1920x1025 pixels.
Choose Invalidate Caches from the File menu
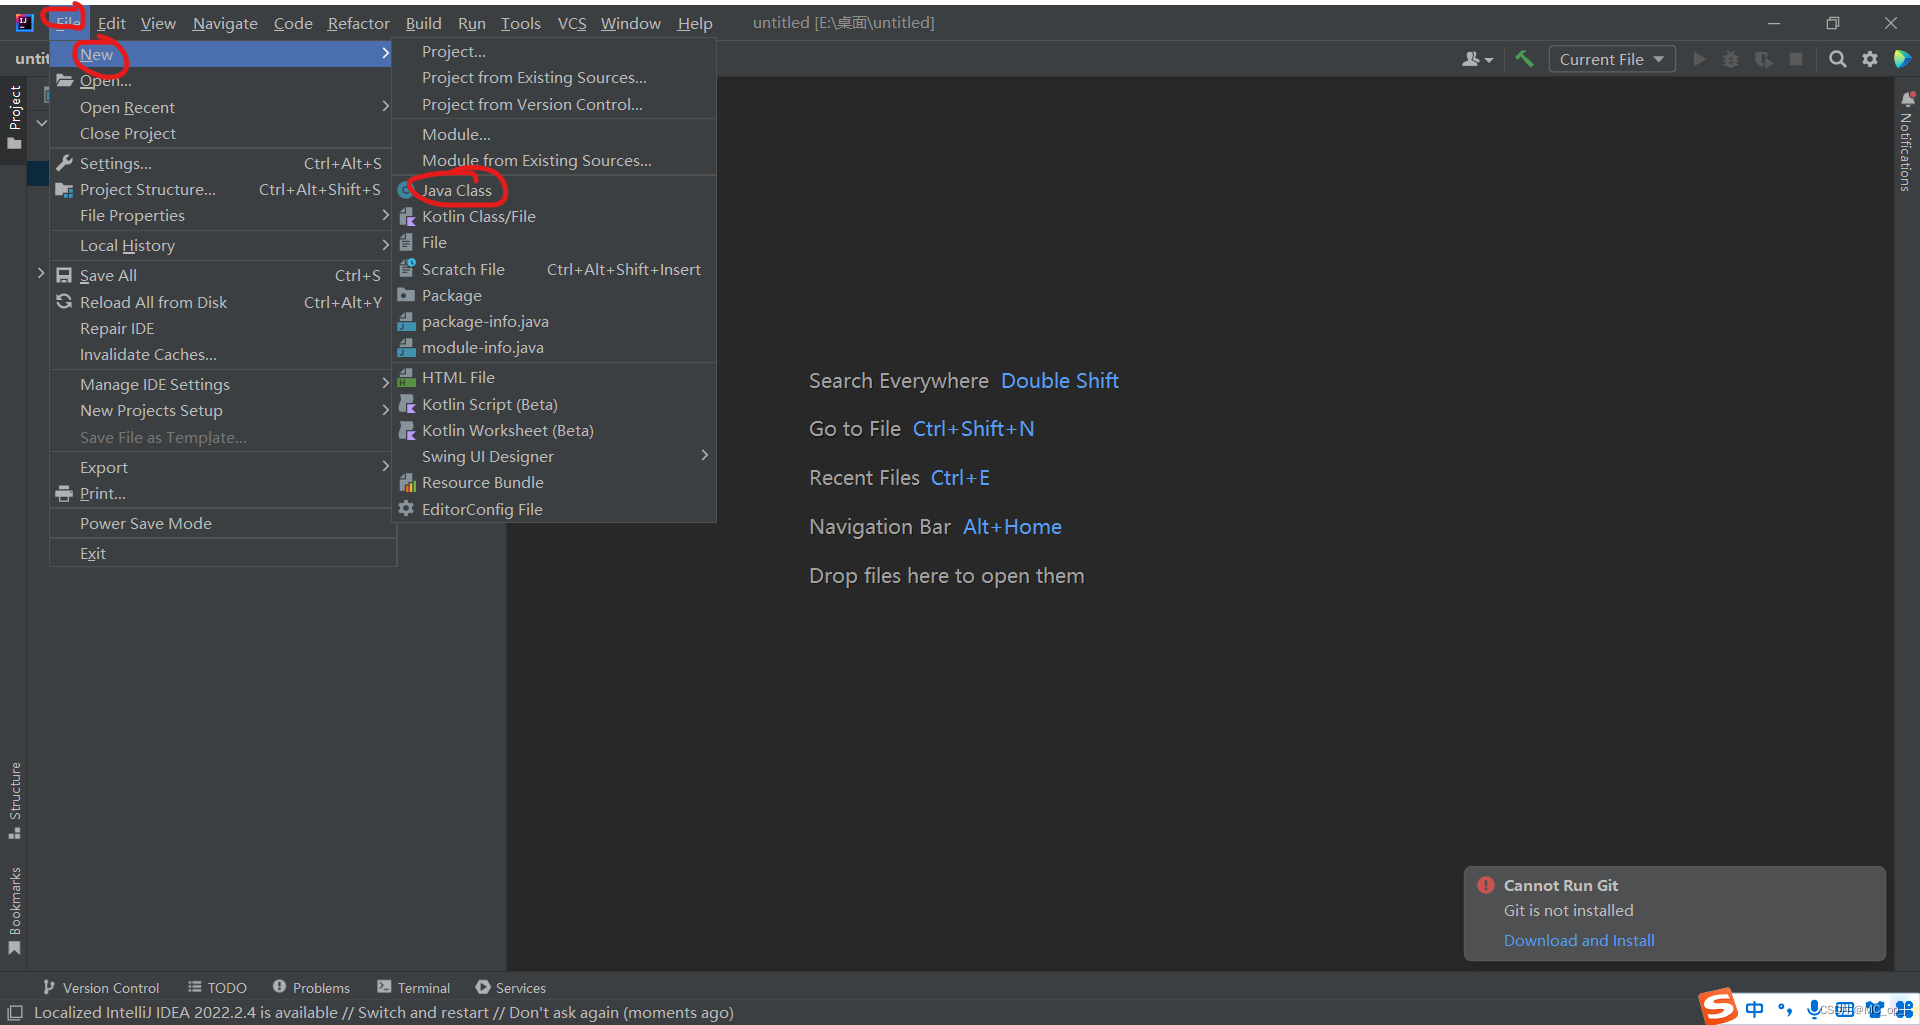pyautogui.click(x=147, y=354)
